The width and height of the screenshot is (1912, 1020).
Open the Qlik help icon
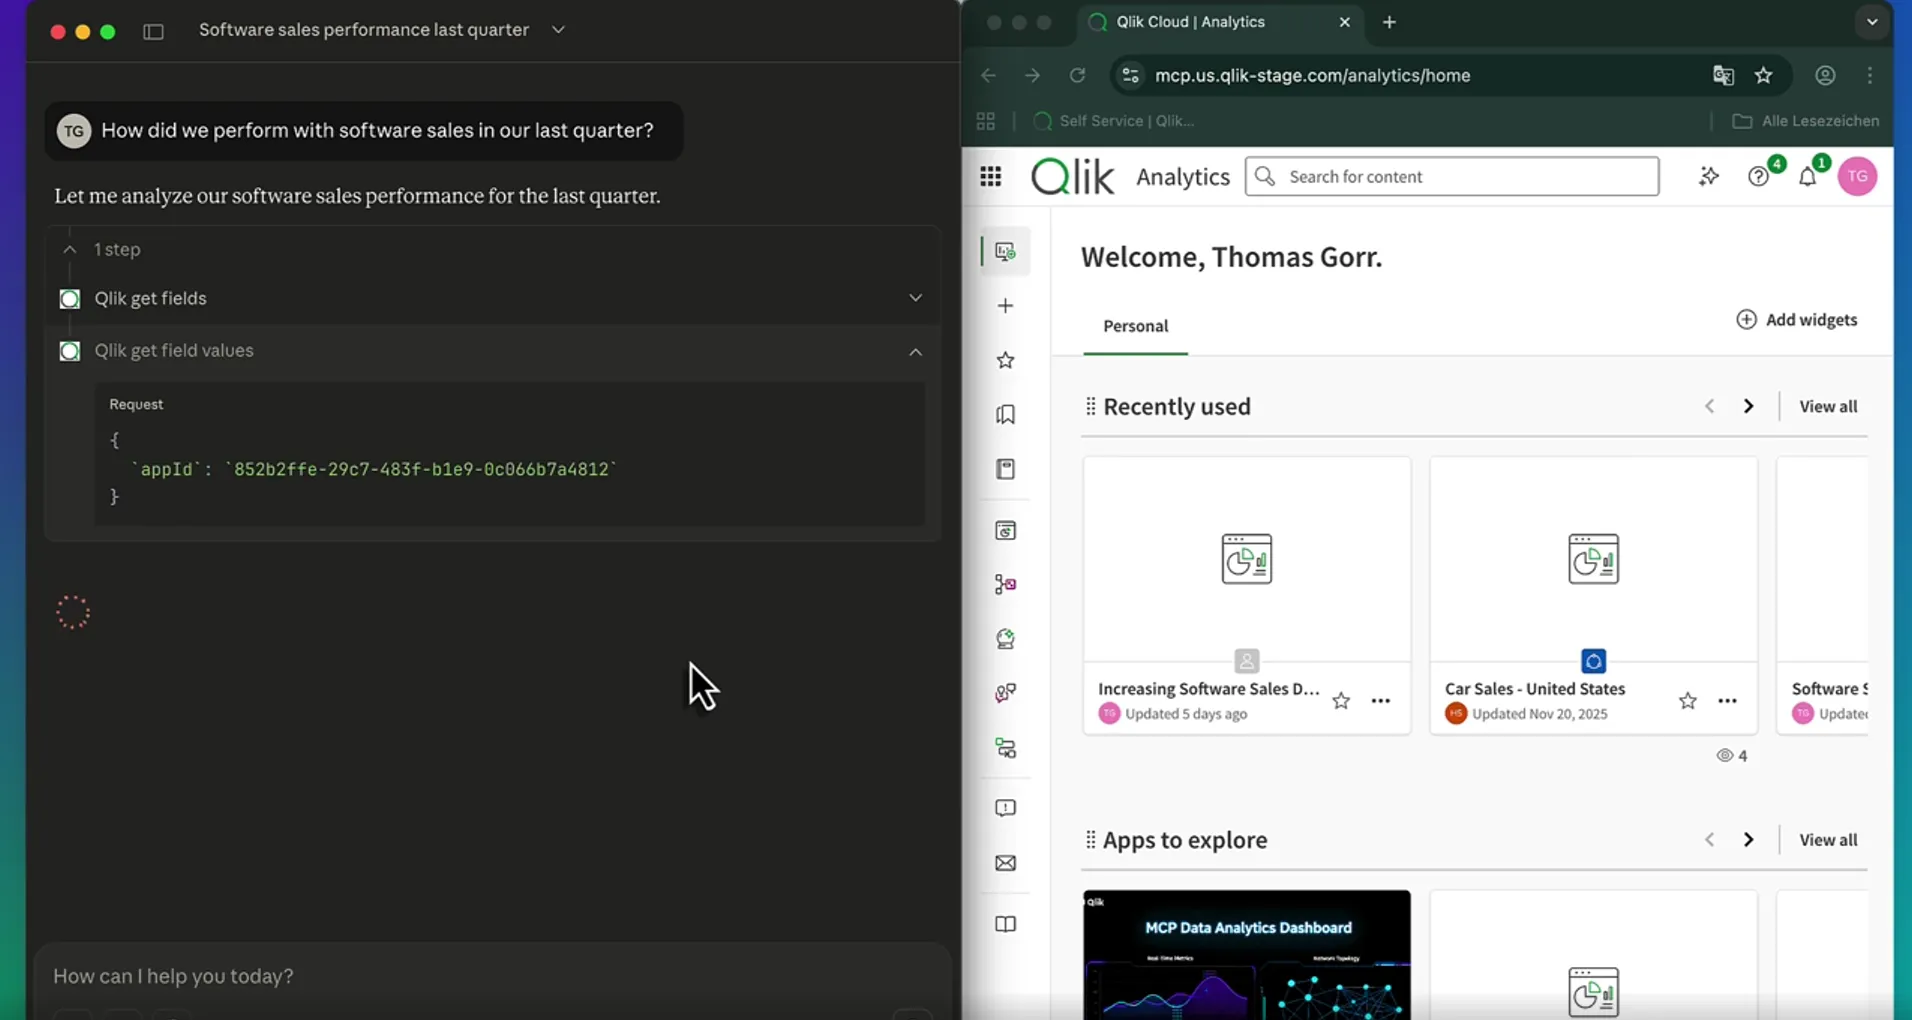[x=1758, y=177]
